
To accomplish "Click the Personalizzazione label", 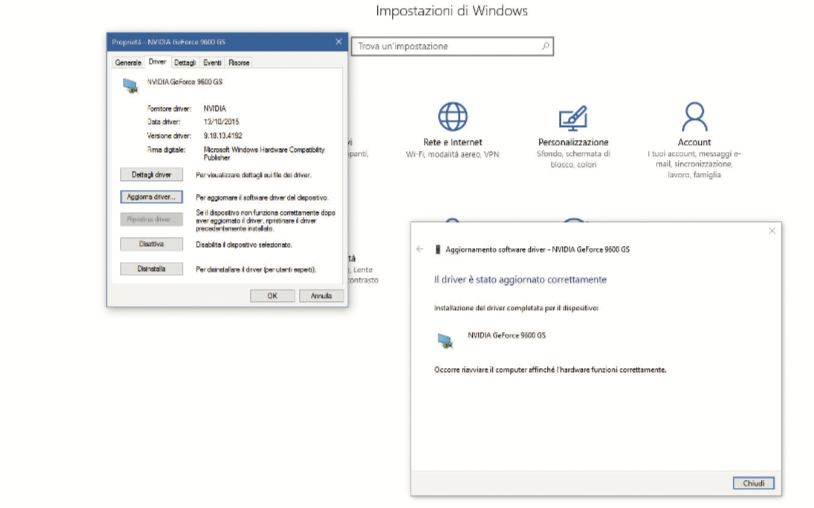I will point(573,142).
